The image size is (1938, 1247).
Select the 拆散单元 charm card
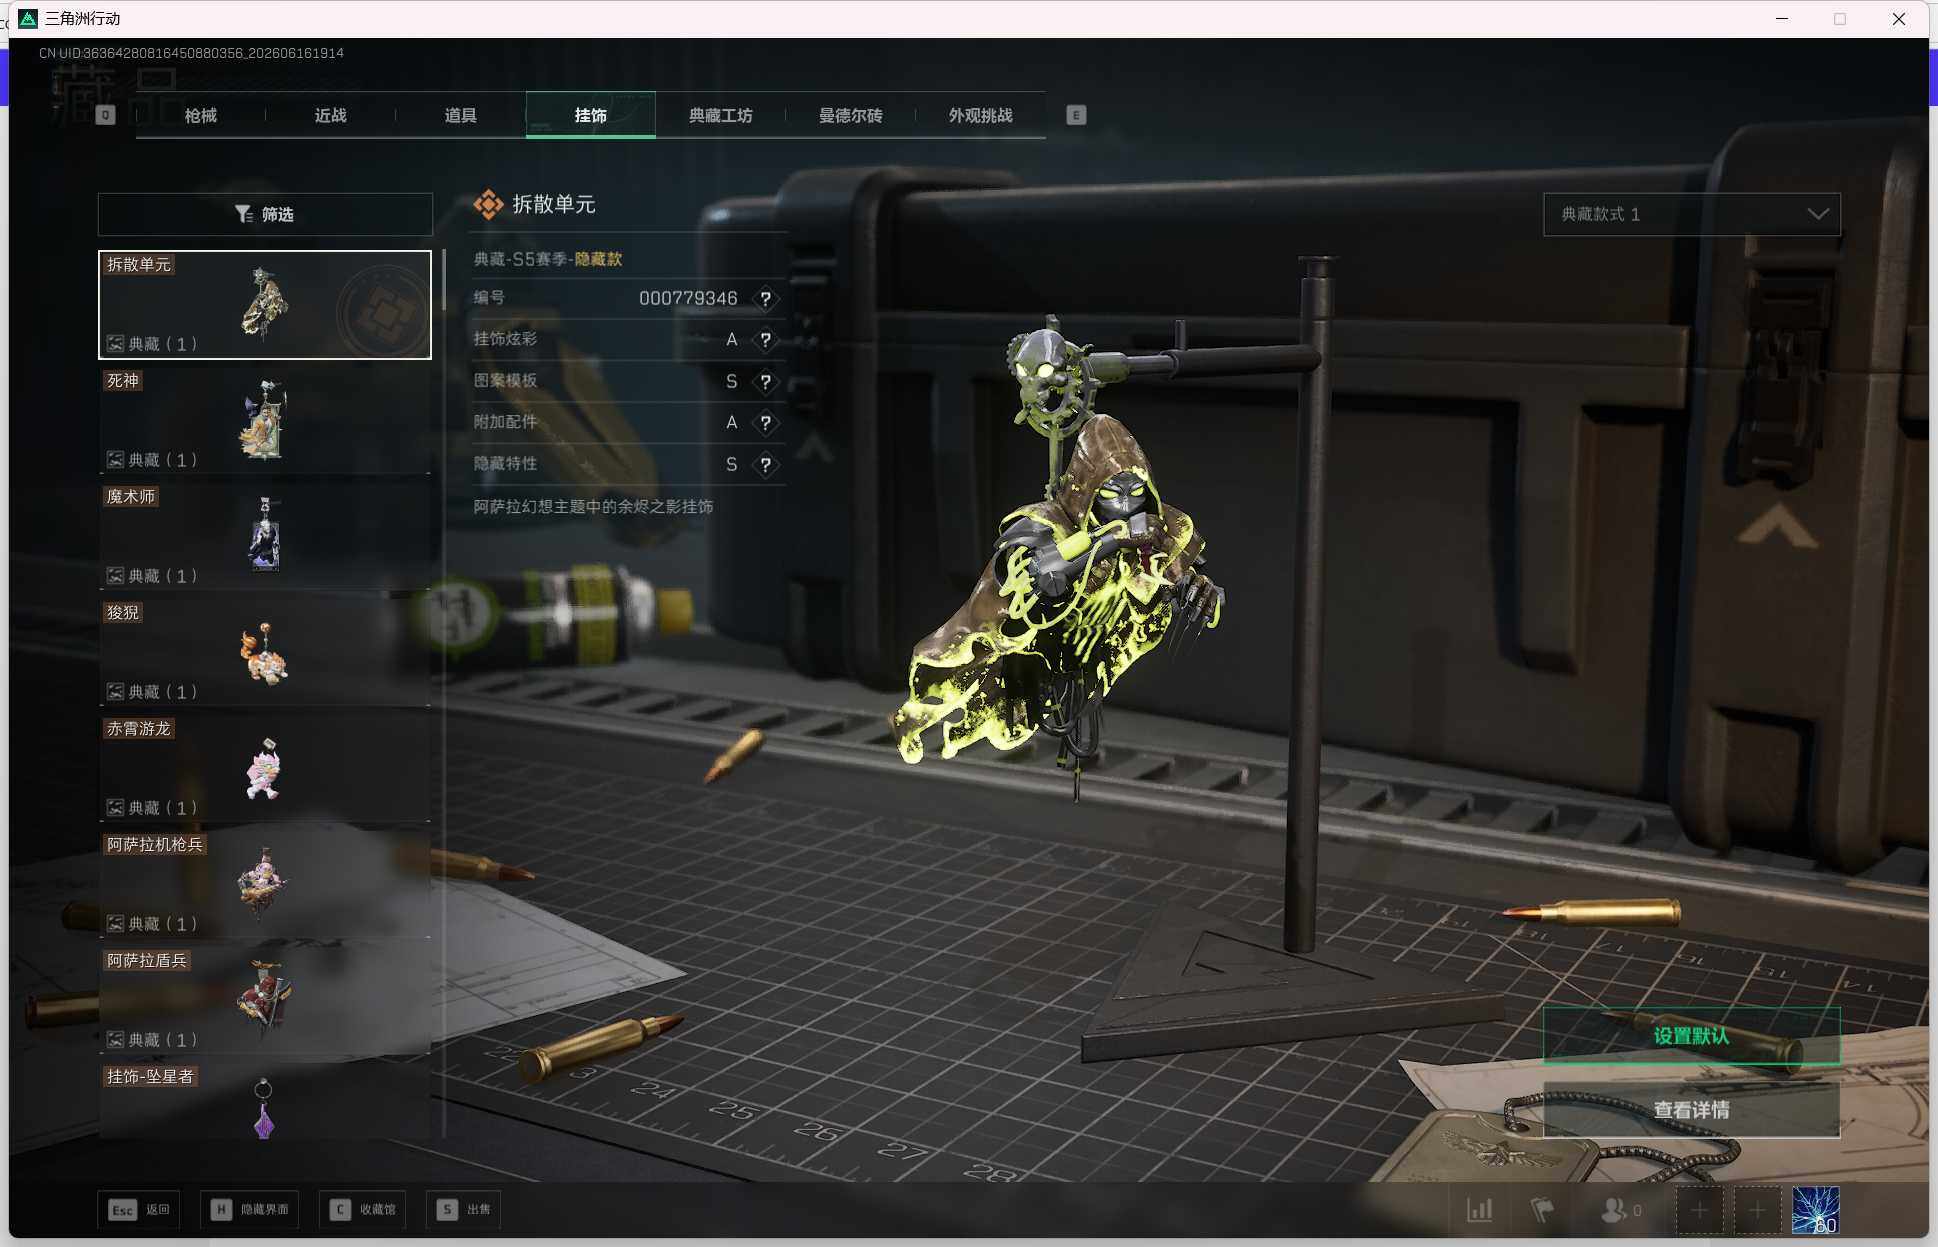(x=265, y=304)
